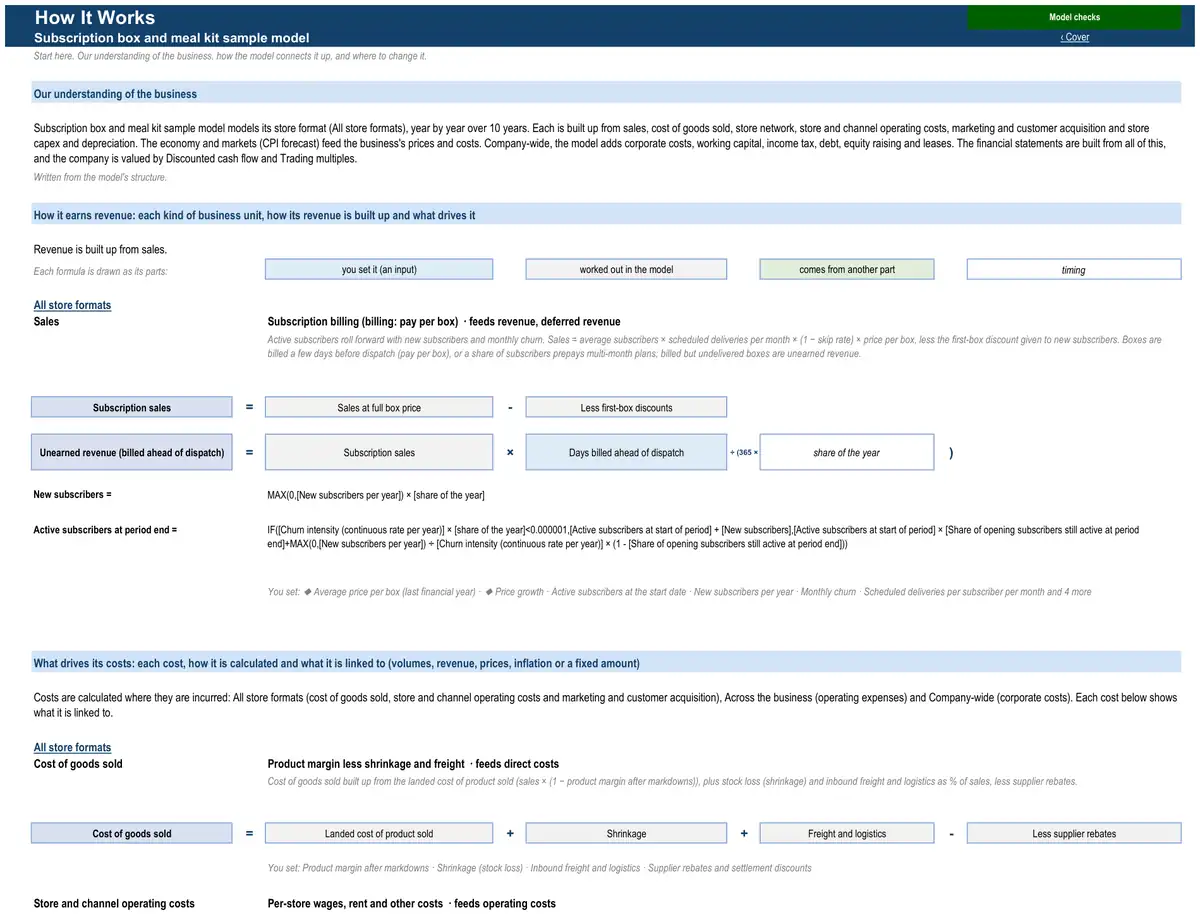Click the "How It Works" page title
The height and width of the screenshot is (915, 1200).
tap(95, 17)
